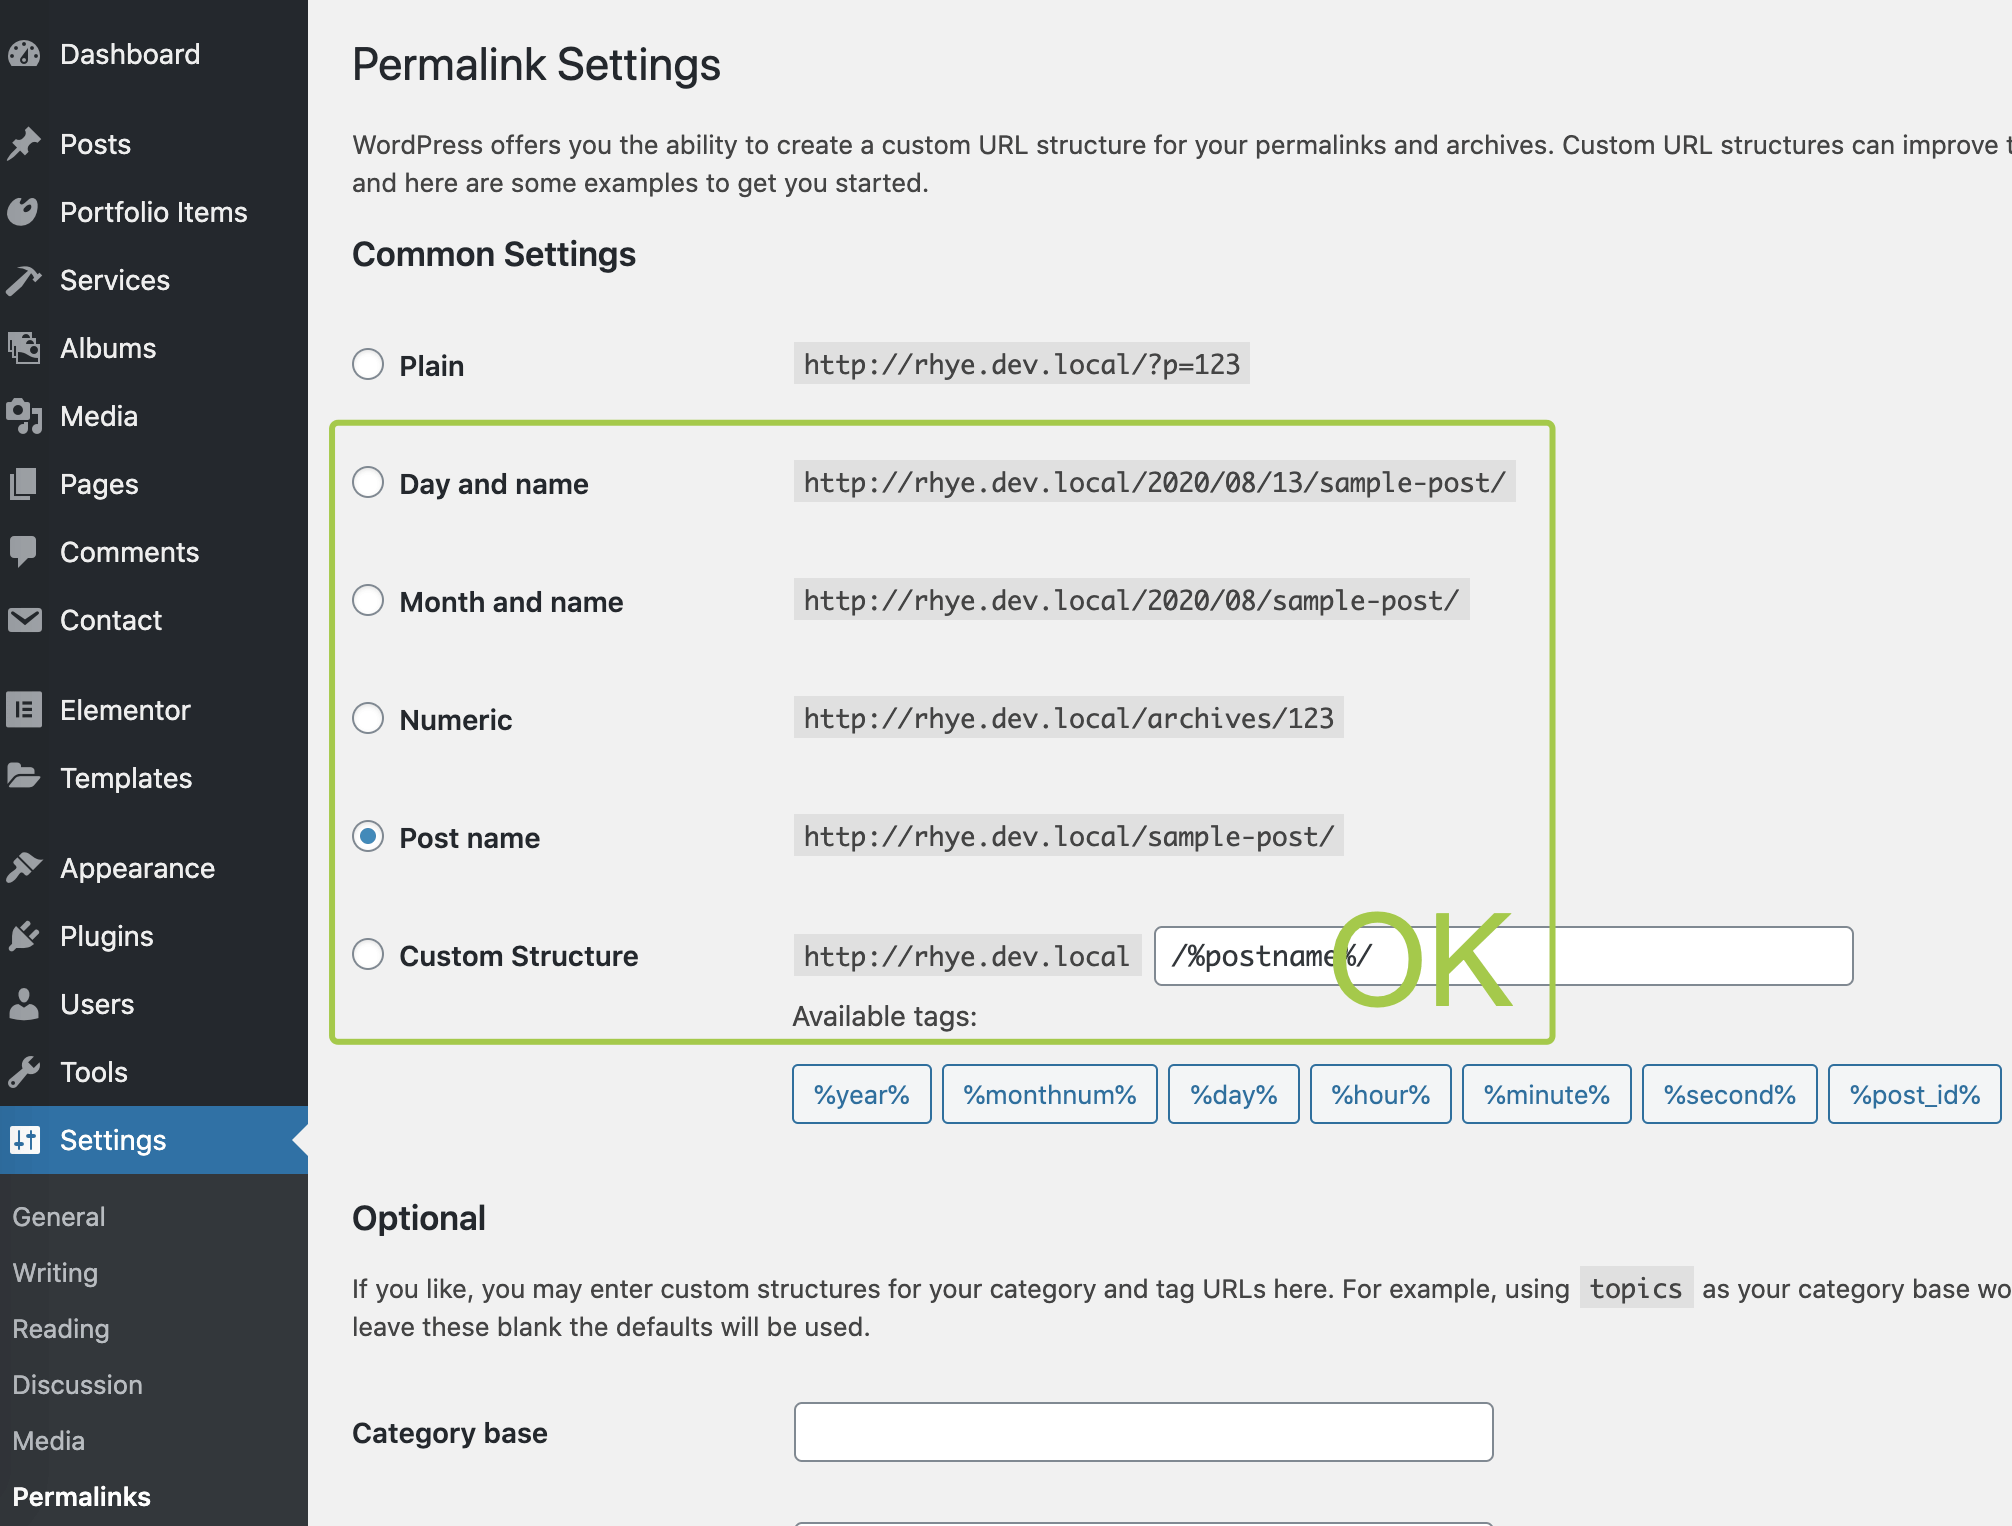Viewport: 2012px width, 1526px height.
Task: Select the Numeric permalink structure
Action: pyautogui.click(x=368, y=719)
